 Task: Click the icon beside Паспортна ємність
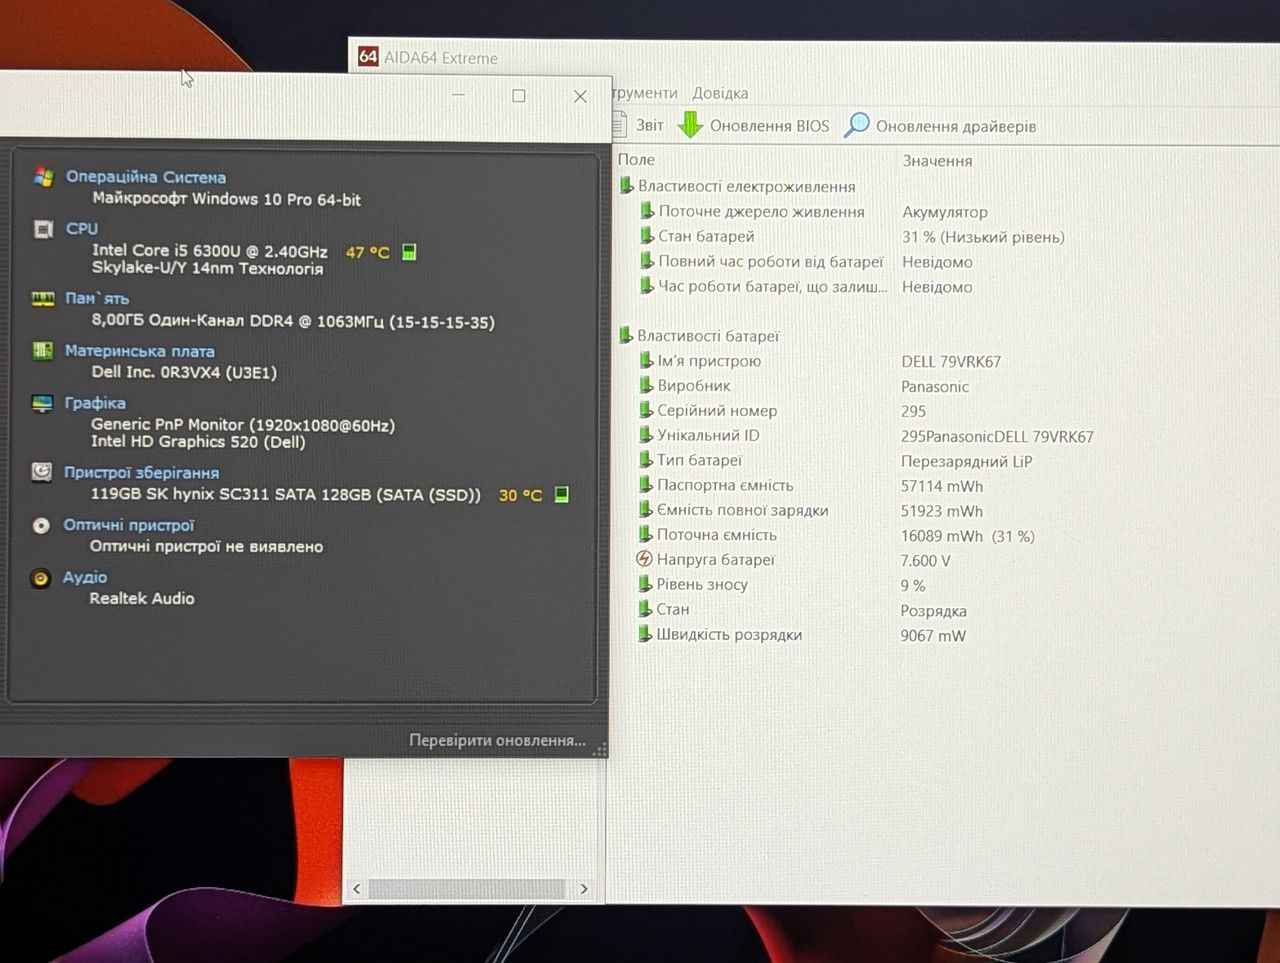click(x=647, y=485)
